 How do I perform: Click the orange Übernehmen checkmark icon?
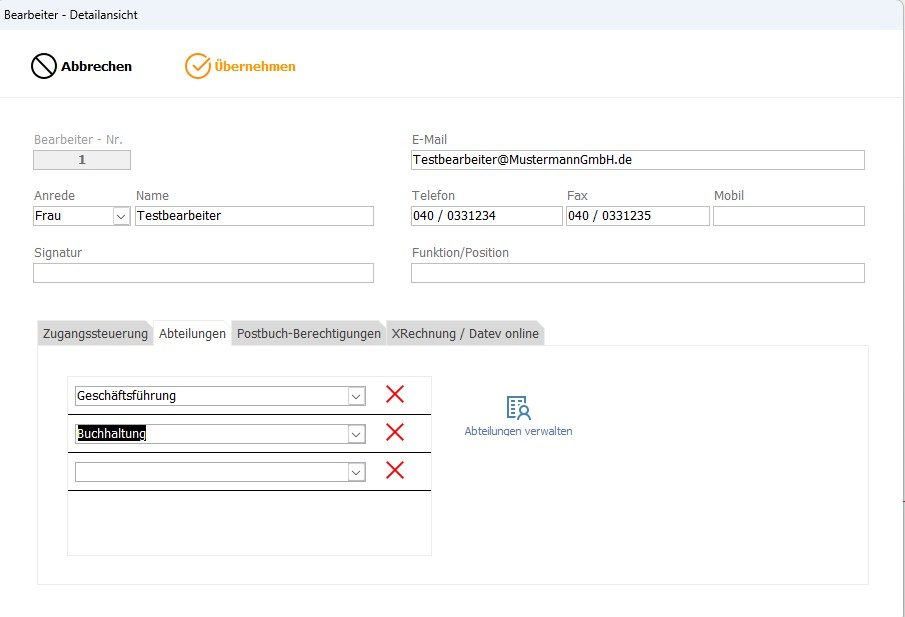[x=197, y=66]
